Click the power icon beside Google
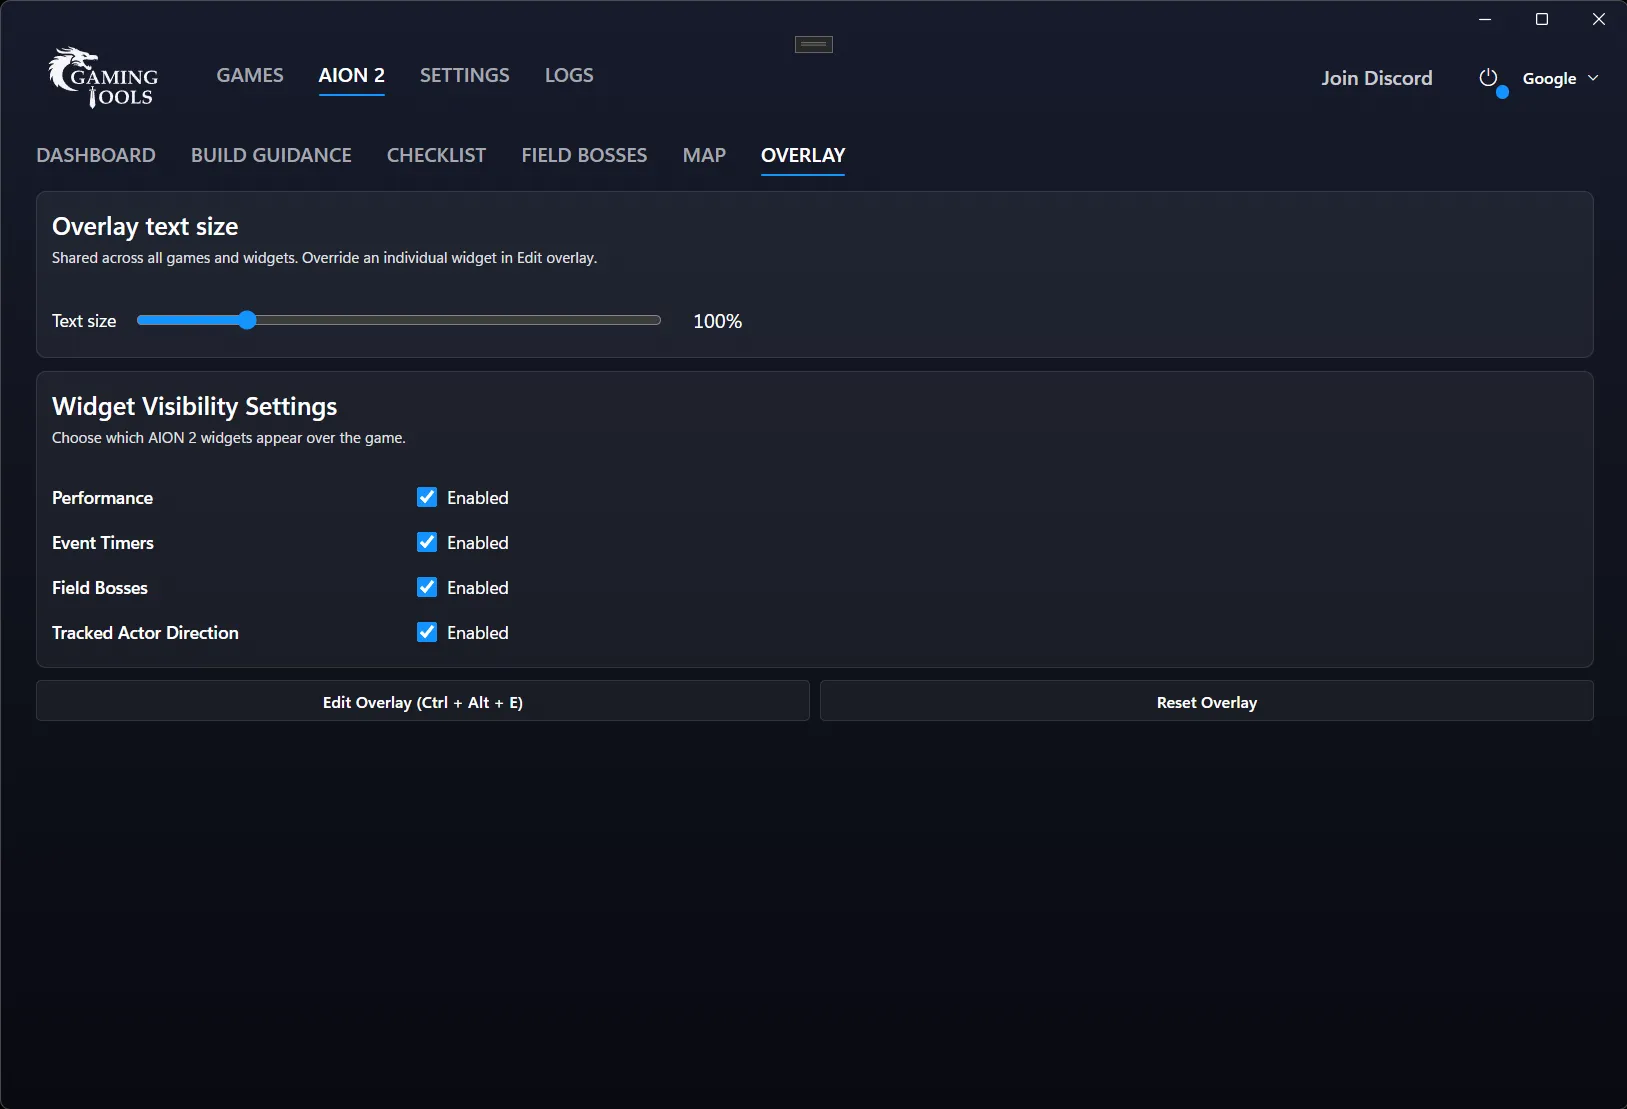Viewport: 1627px width, 1109px height. (x=1488, y=78)
